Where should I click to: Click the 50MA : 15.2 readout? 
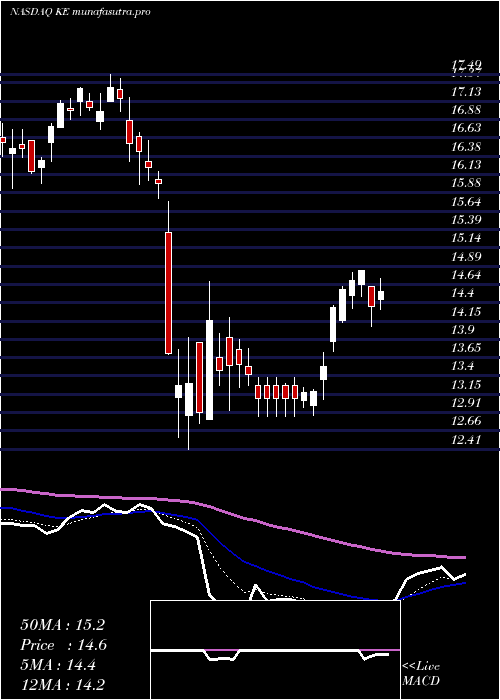pyautogui.click(x=62, y=625)
